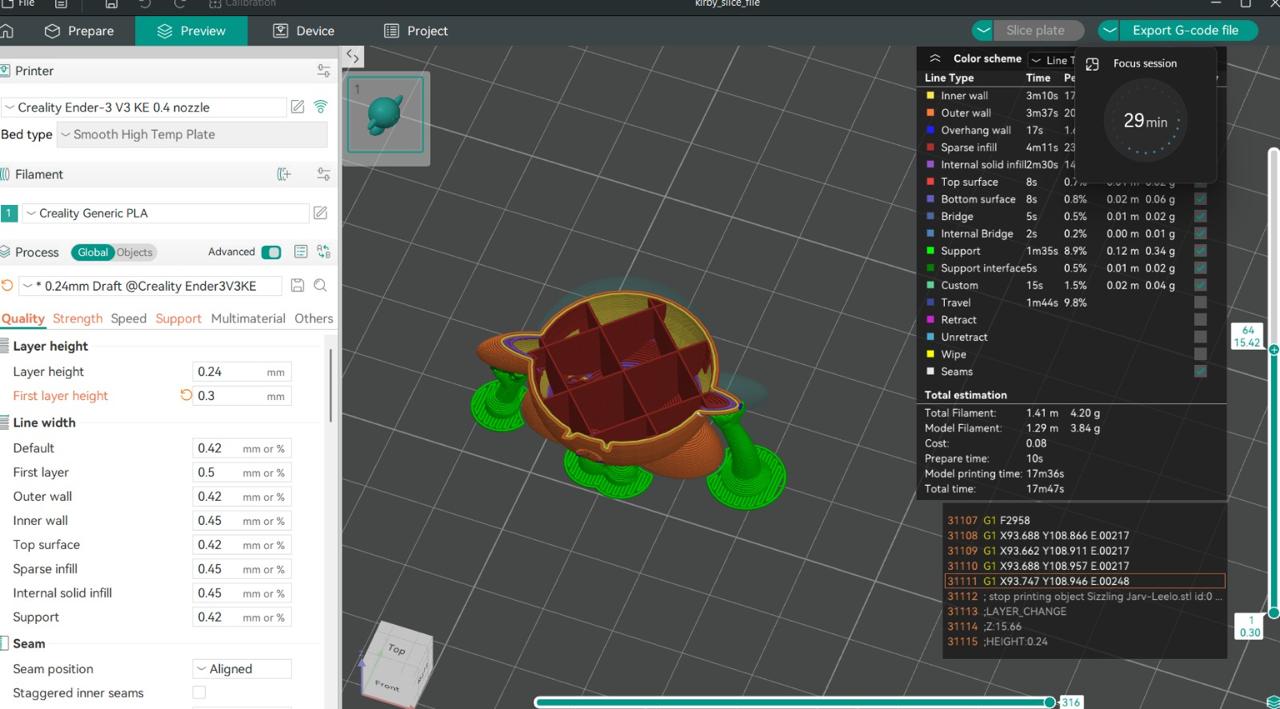Switch to the Prepare tab
The height and width of the screenshot is (709, 1280).
80,31
